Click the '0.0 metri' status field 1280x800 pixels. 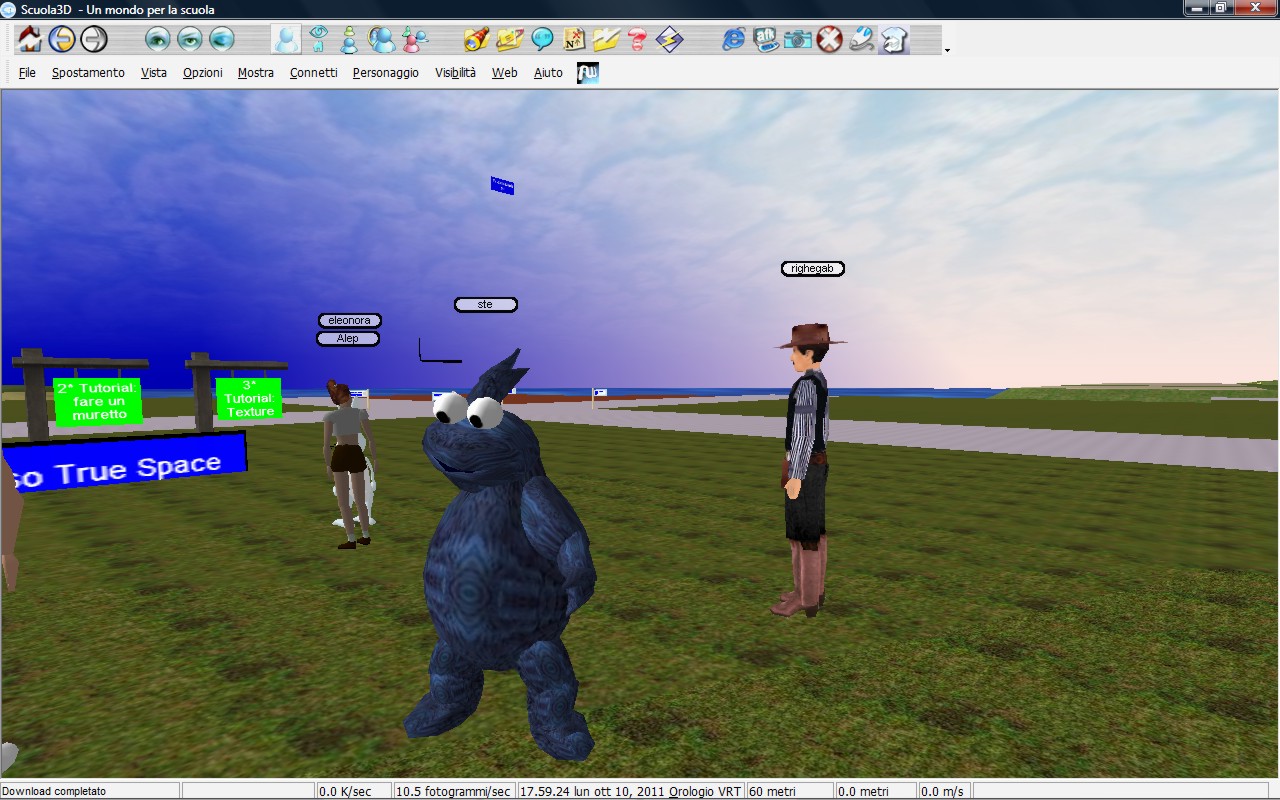coord(876,791)
